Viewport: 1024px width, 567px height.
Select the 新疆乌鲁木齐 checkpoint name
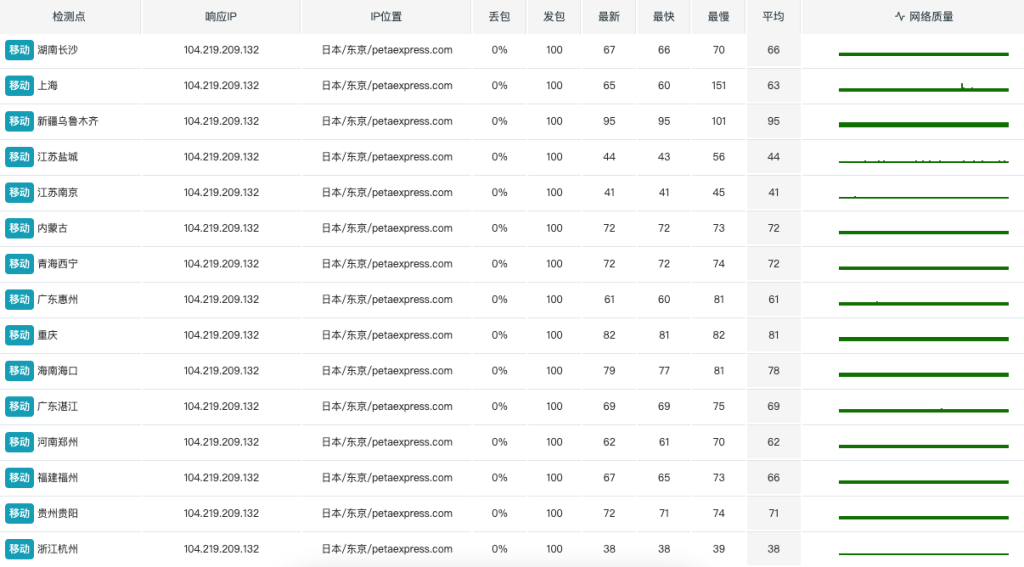[68, 121]
